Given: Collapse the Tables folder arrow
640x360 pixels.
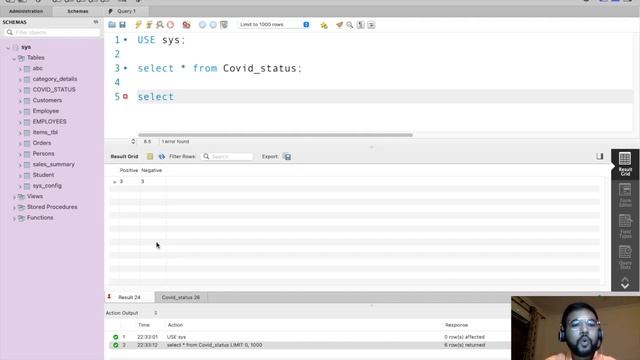Looking at the screenshot, I should point(14,58).
